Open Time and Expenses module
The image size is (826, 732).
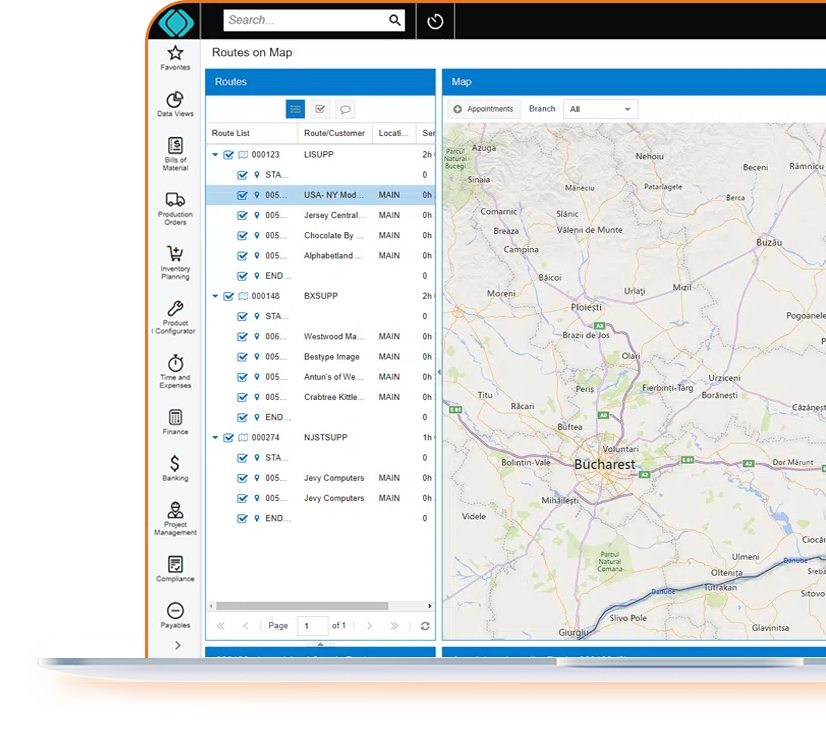[175, 369]
